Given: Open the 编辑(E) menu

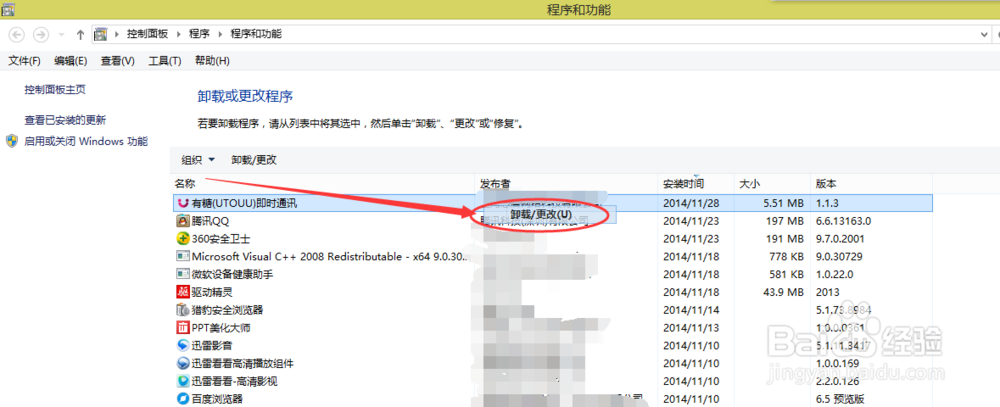Looking at the screenshot, I should coord(71,61).
